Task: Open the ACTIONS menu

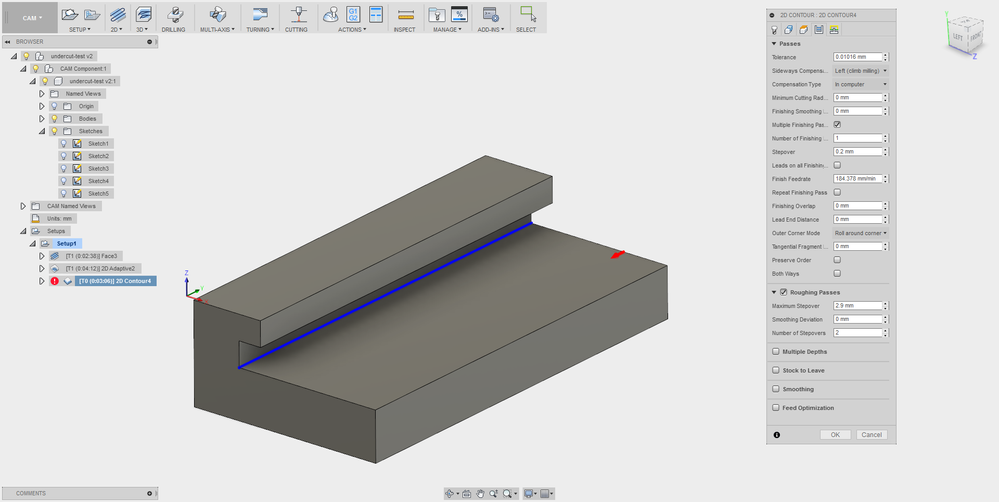Action: tap(351, 29)
